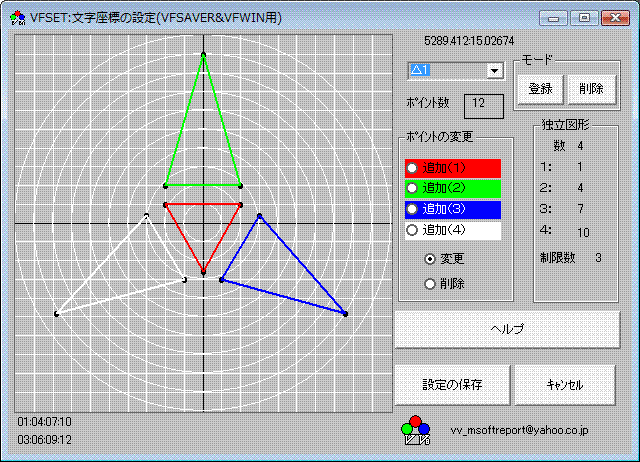The image size is (640, 462).
Task: Click the ポイント数 field showing 12
Action: point(484,106)
